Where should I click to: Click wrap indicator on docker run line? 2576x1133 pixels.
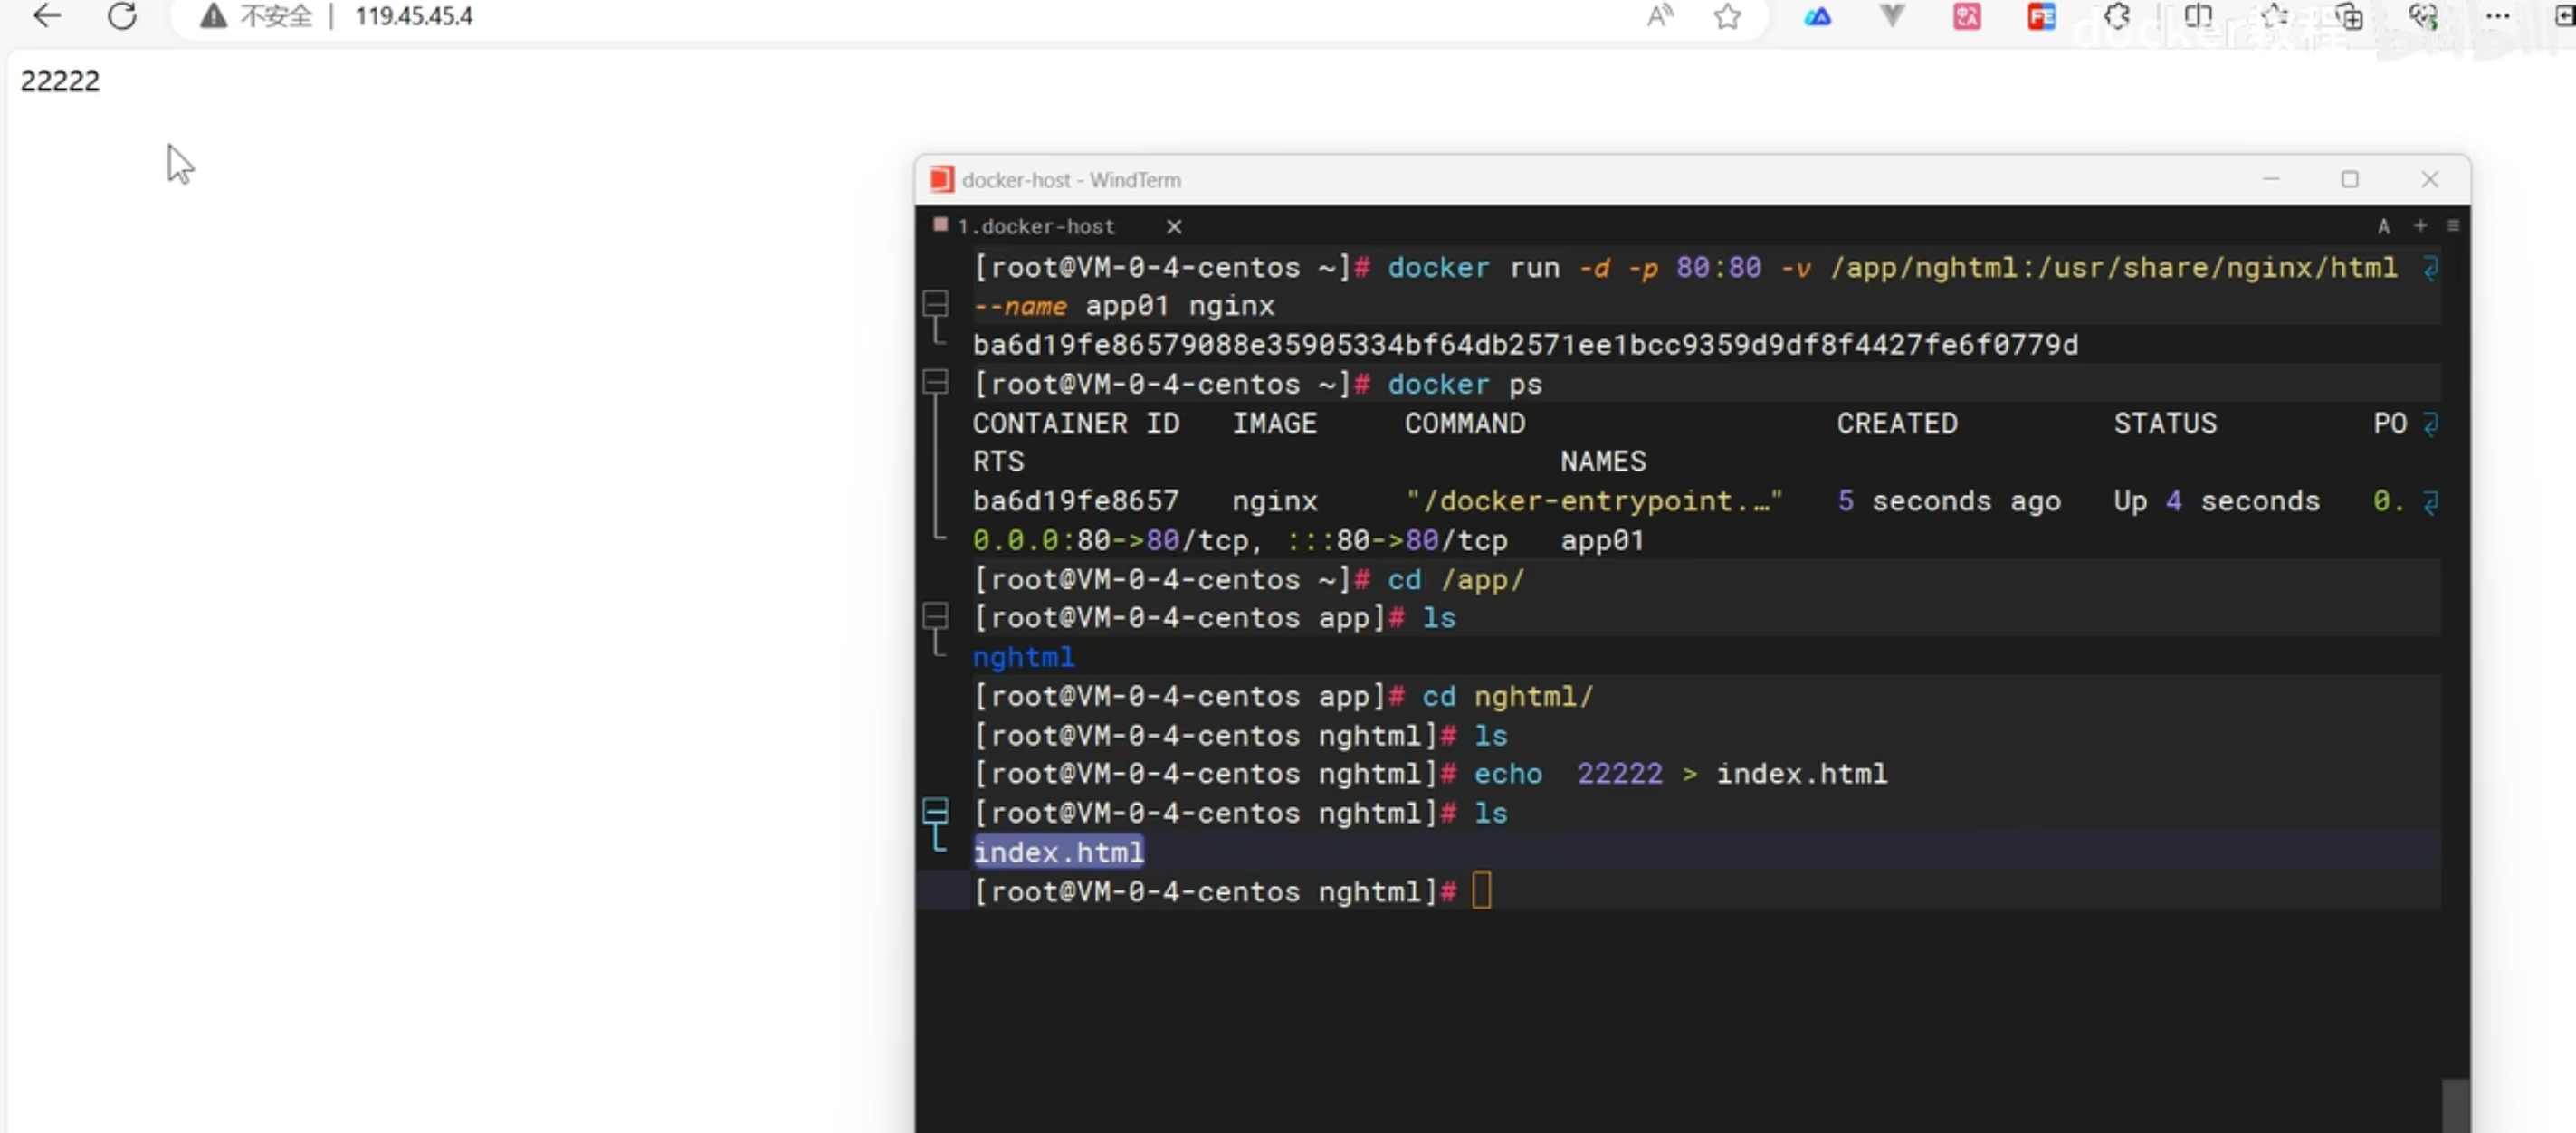pos(2430,267)
